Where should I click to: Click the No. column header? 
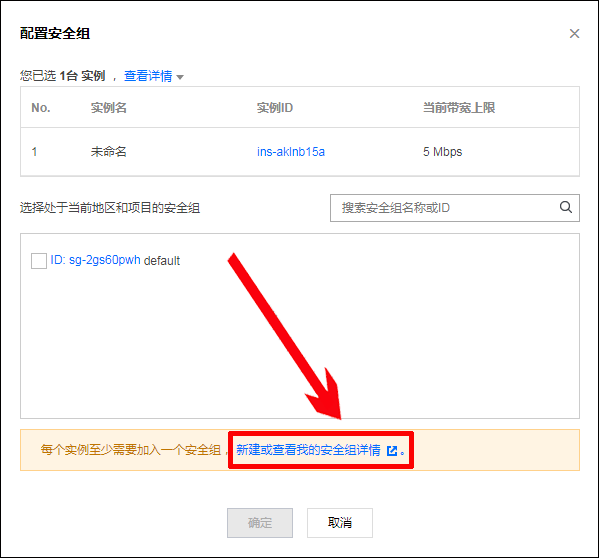(x=41, y=108)
